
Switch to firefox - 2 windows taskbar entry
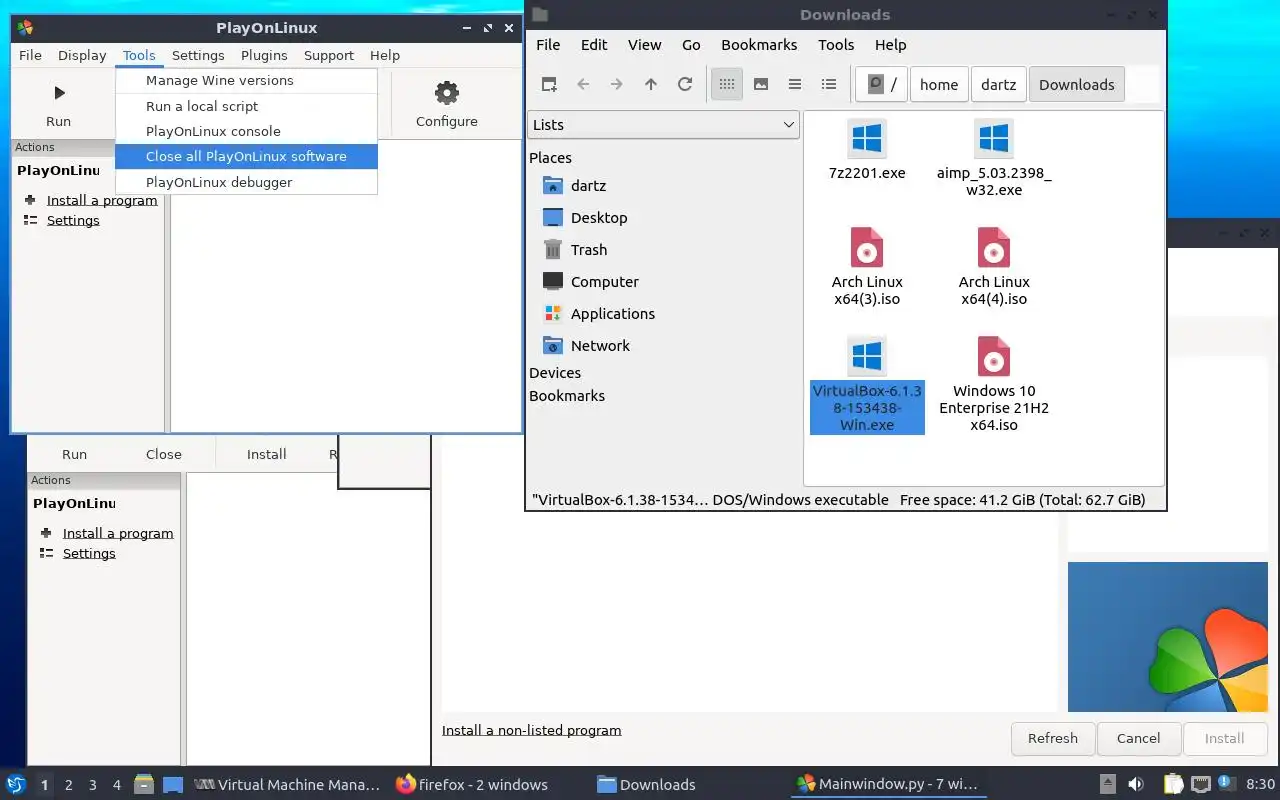tap(472, 785)
